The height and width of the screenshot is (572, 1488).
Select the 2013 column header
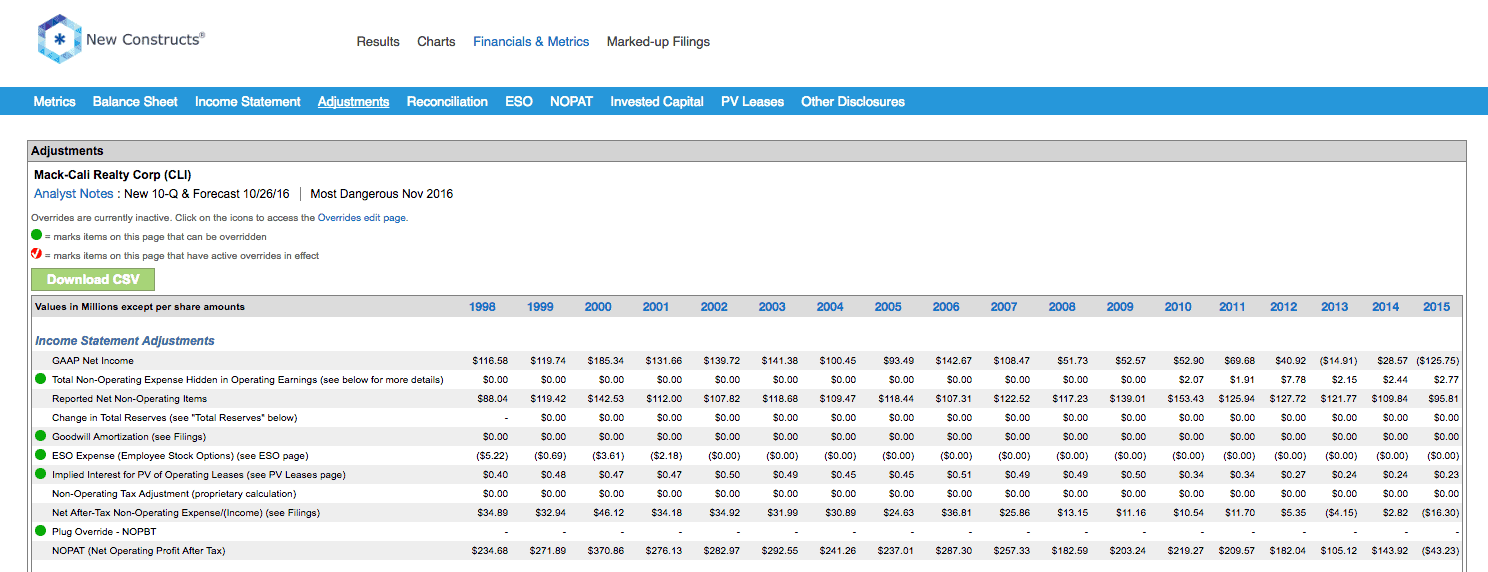[1334, 307]
